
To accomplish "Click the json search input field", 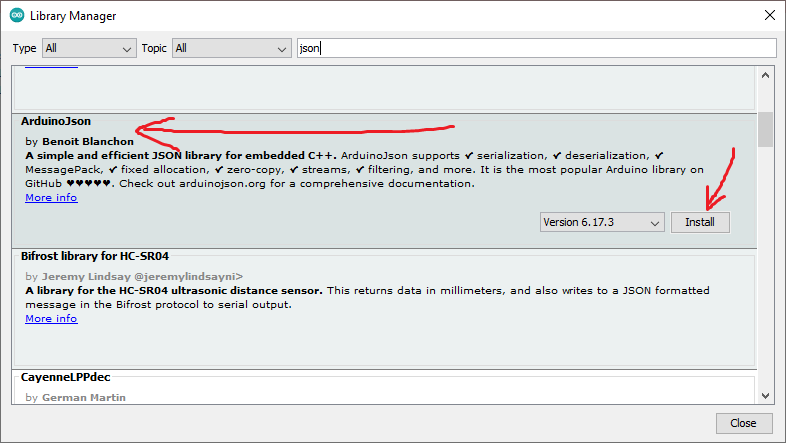I will tap(536, 48).
